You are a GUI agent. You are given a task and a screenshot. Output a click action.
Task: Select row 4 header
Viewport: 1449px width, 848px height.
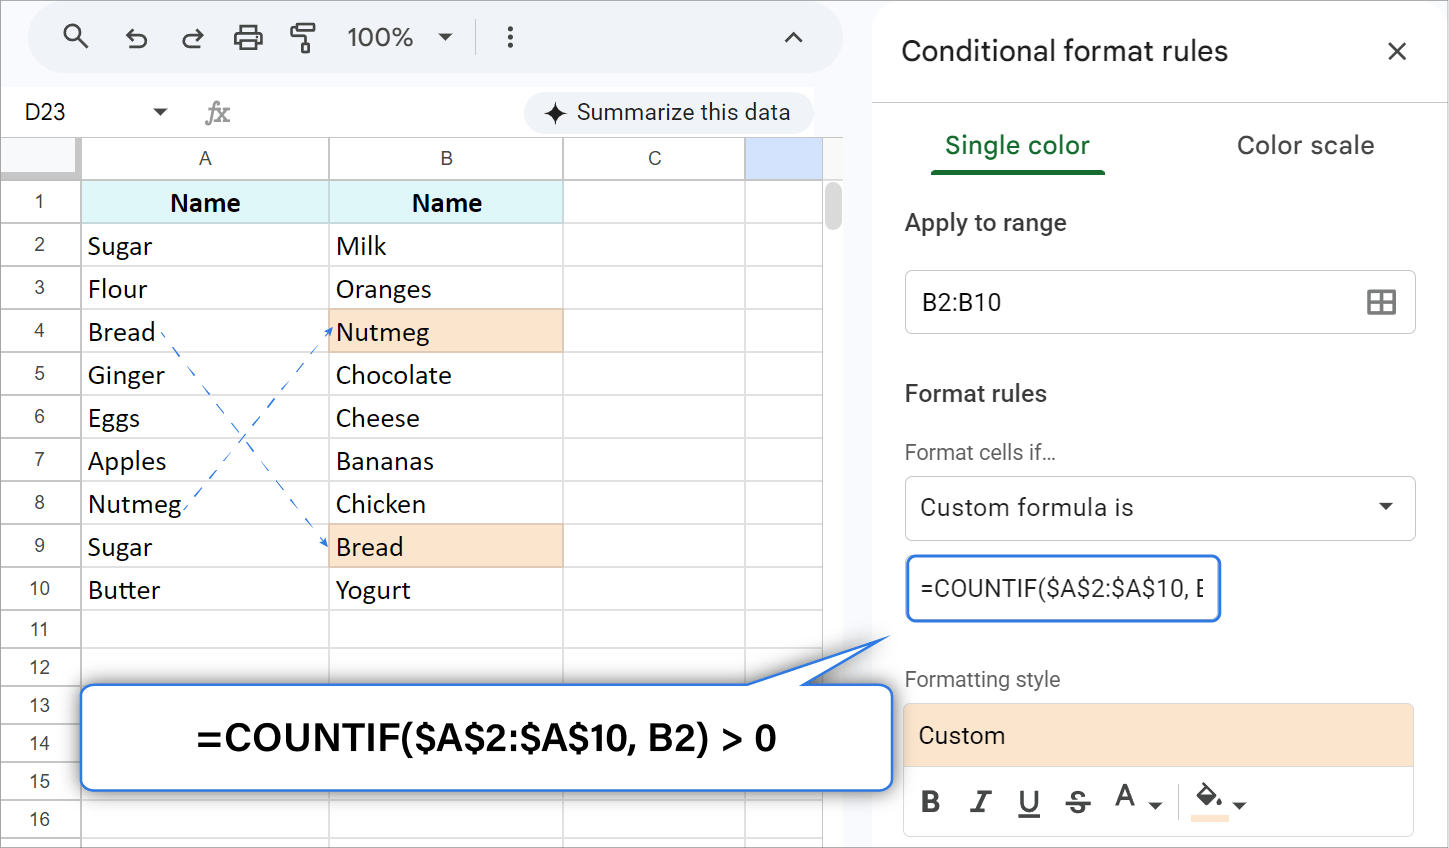pyautogui.click(x=40, y=330)
